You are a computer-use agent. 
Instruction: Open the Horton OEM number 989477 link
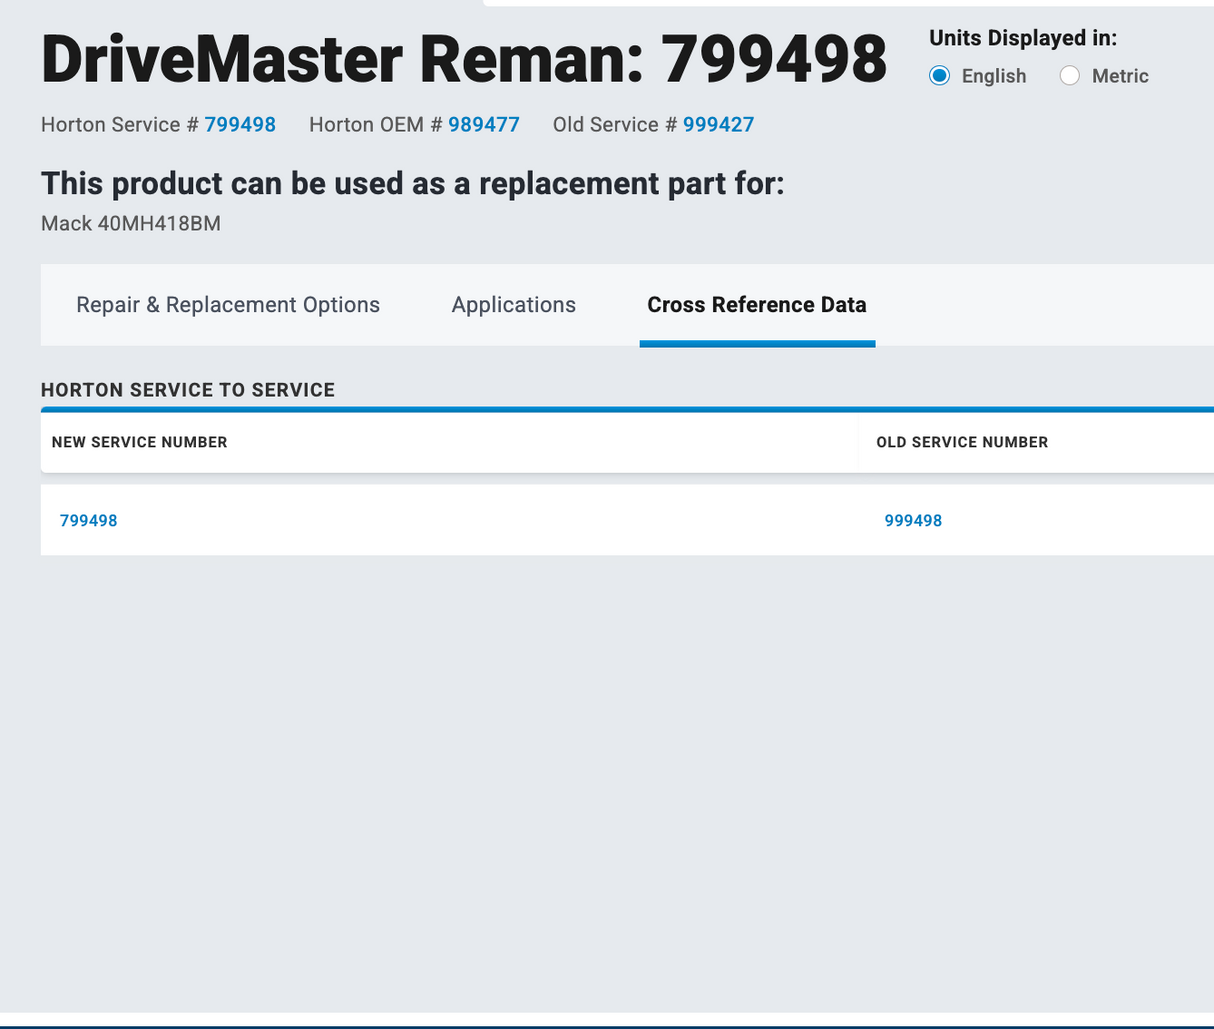coord(484,125)
